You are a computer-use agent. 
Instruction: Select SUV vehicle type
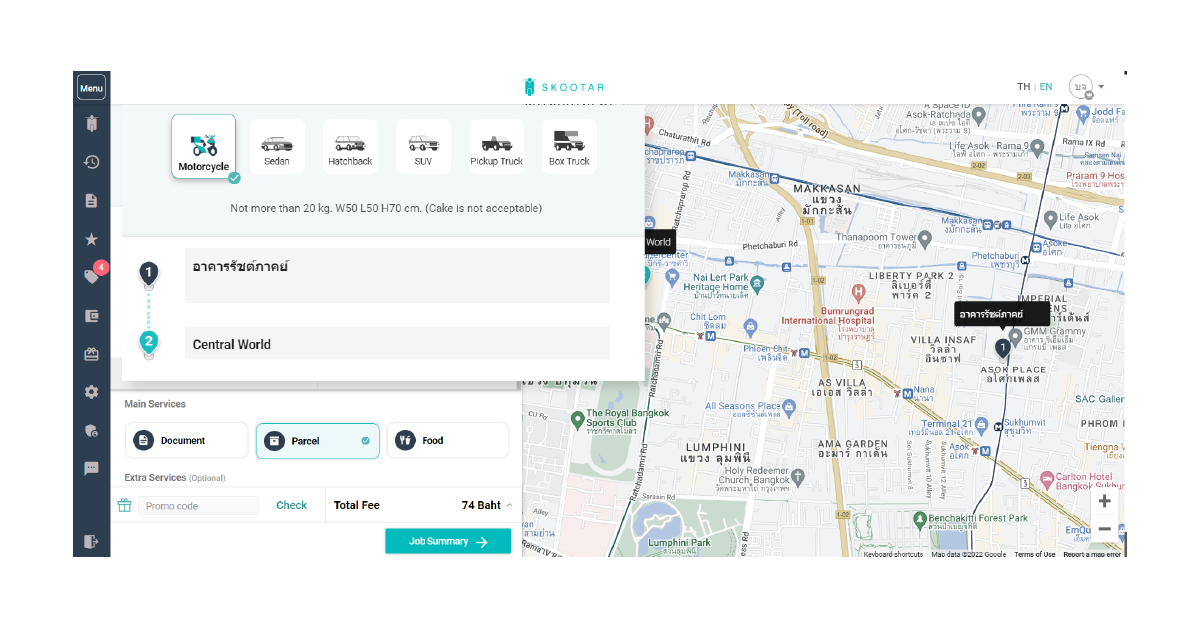[423, 147]
